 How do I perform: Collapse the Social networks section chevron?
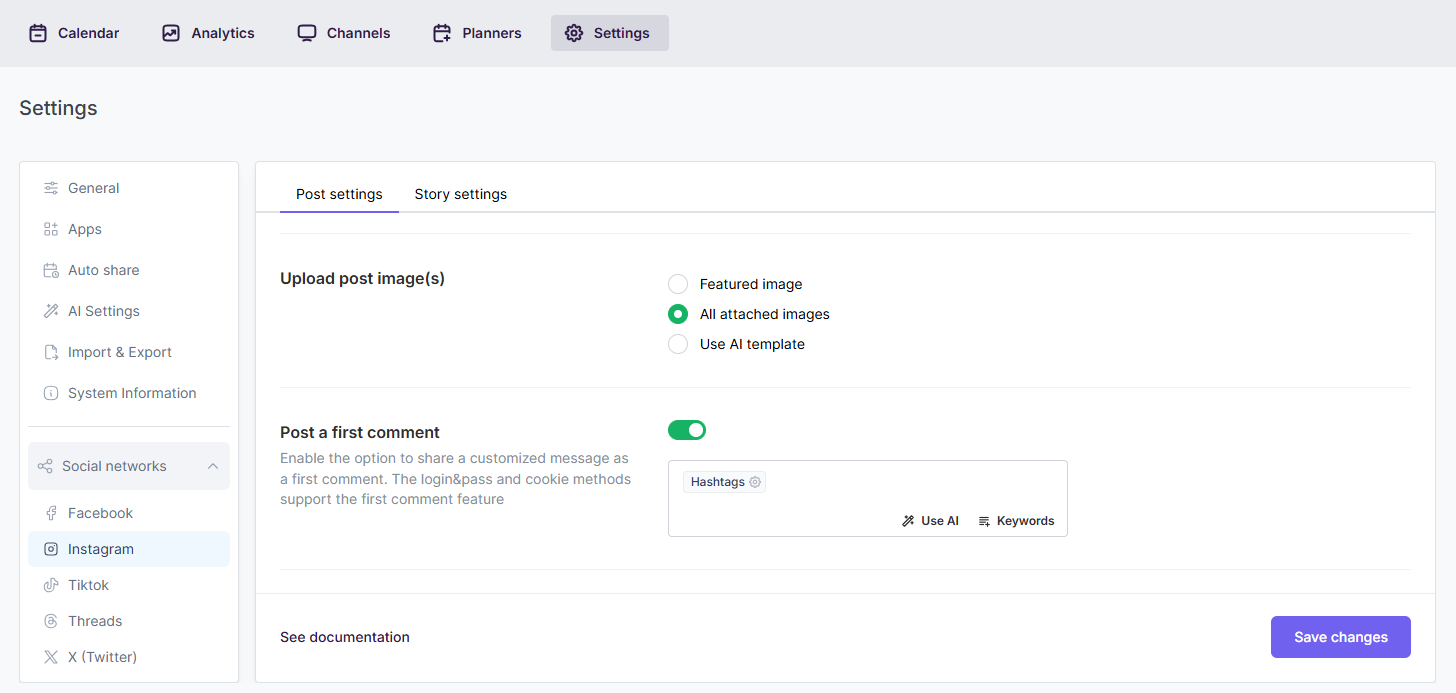pyautogui.click(x=213, y=466)
